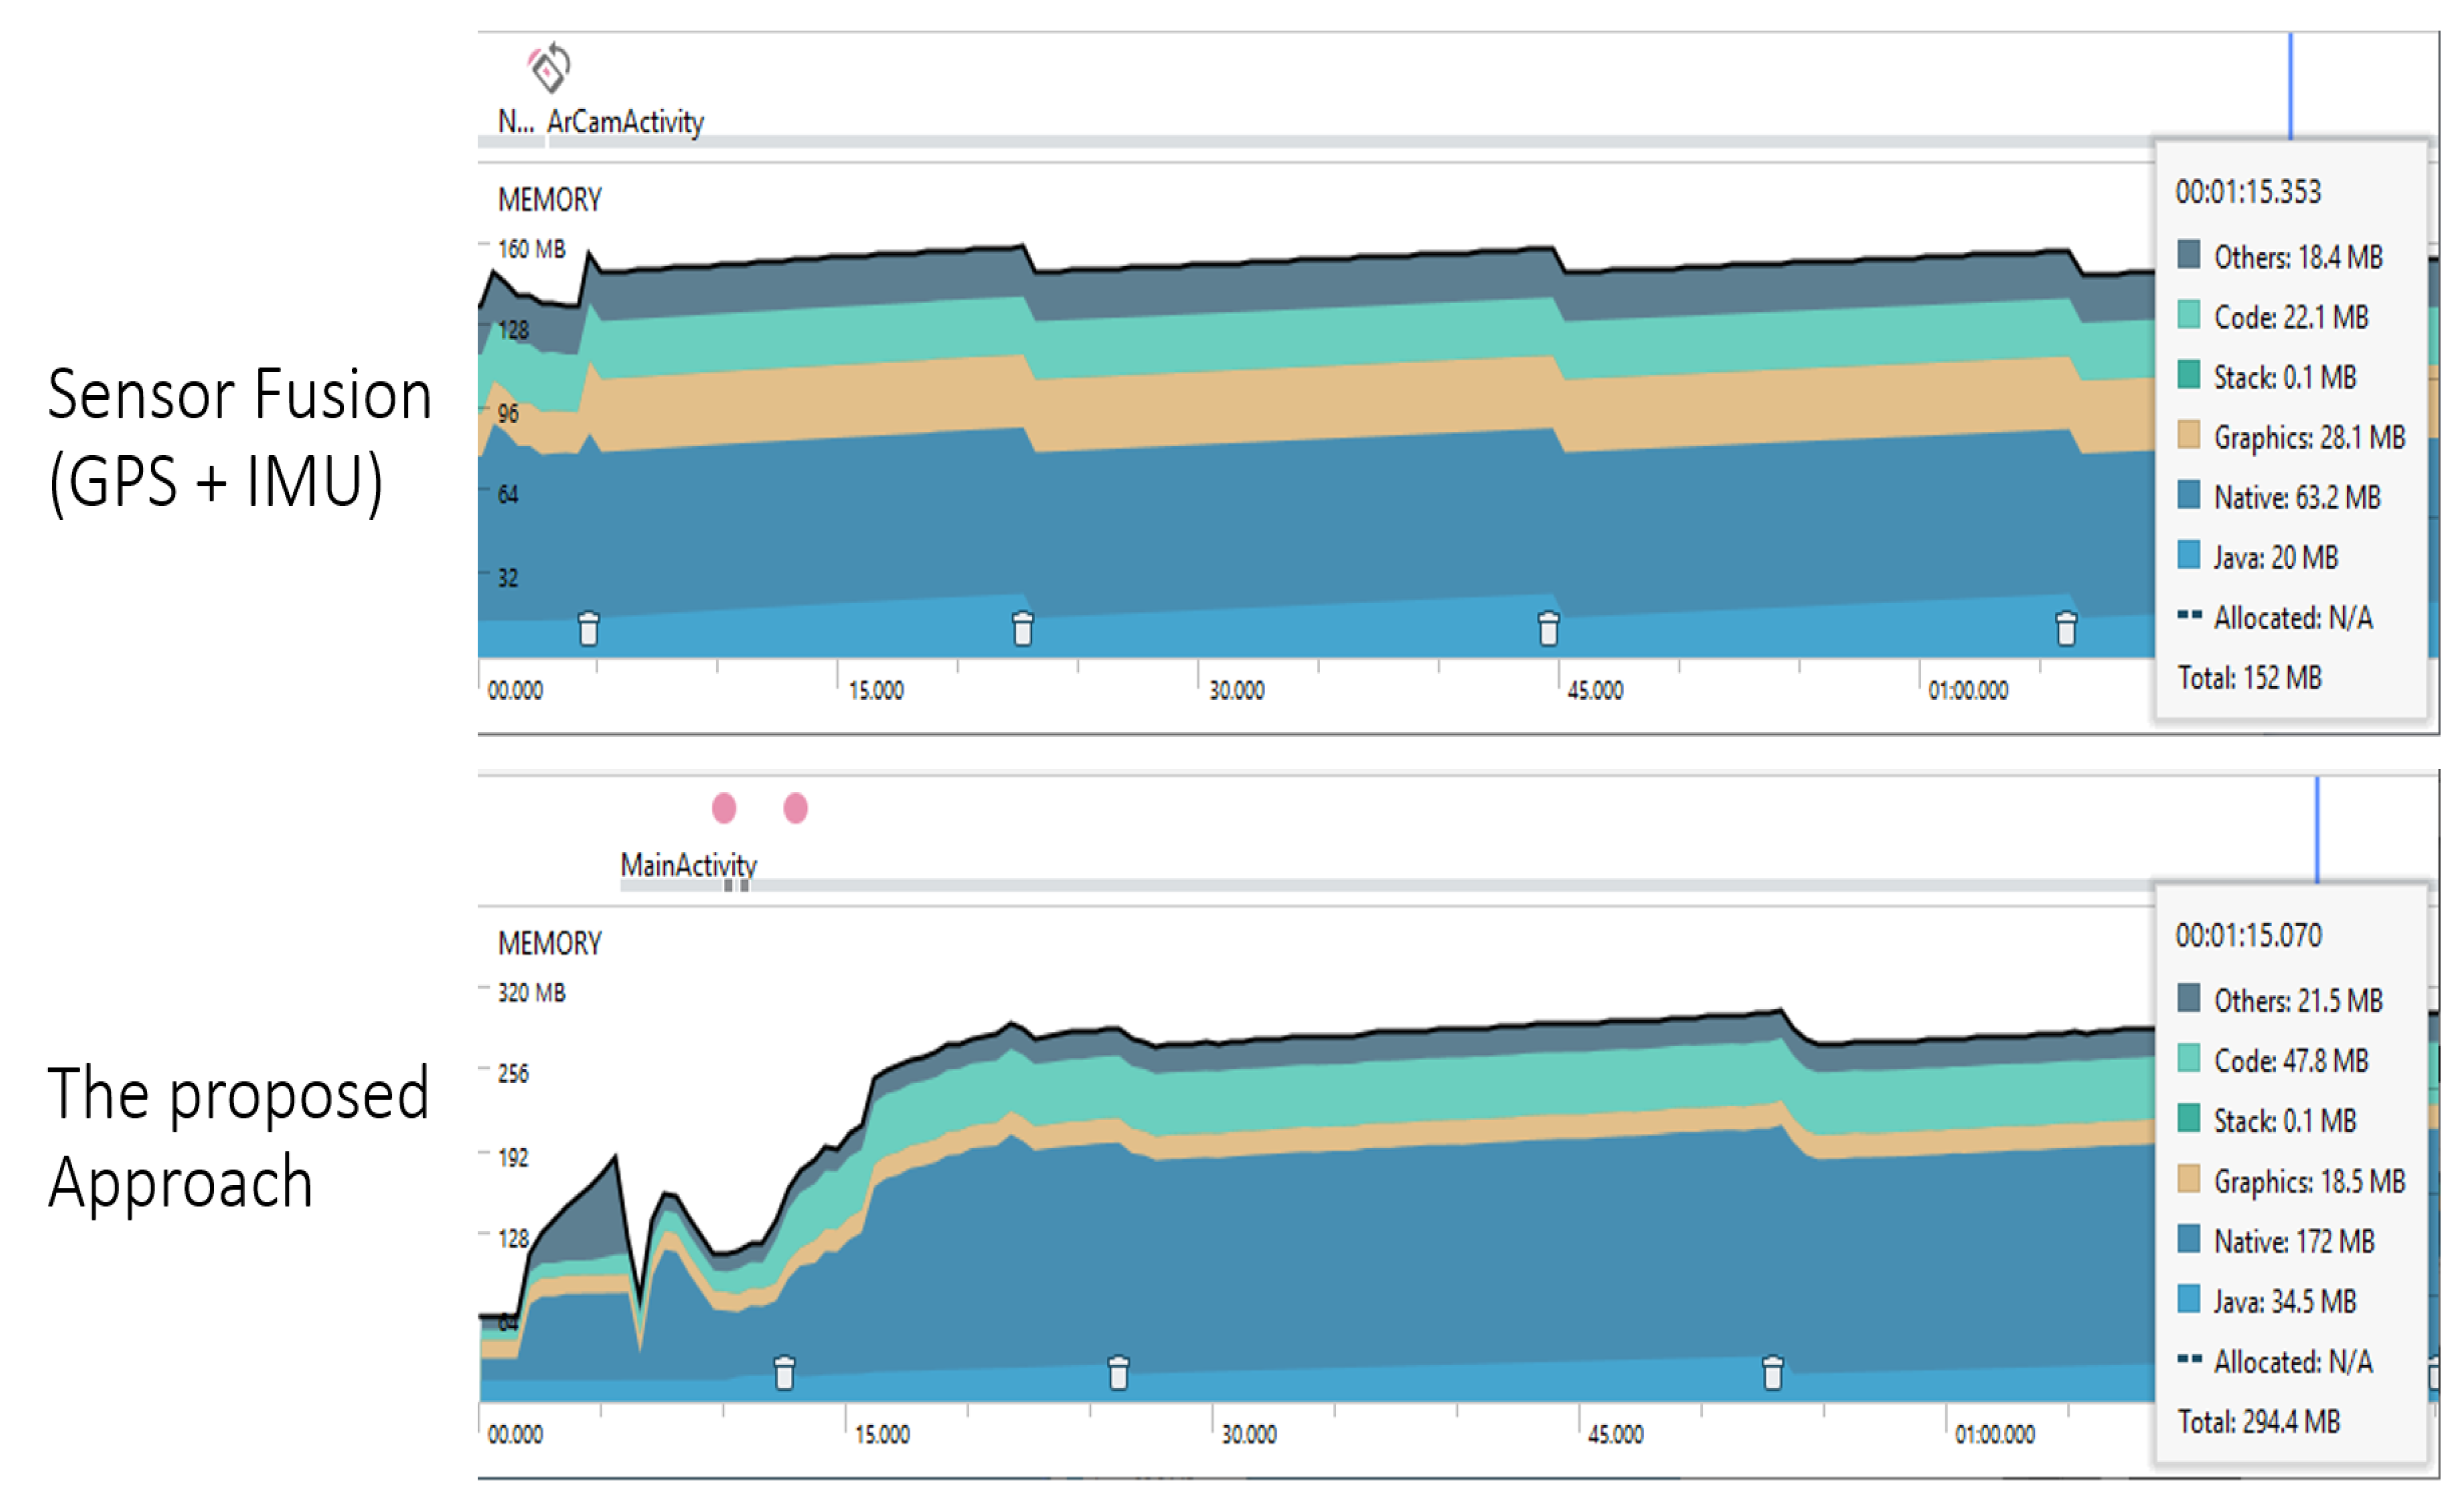Click first garbage icon in bottom memory chart

pos(784,1373)
